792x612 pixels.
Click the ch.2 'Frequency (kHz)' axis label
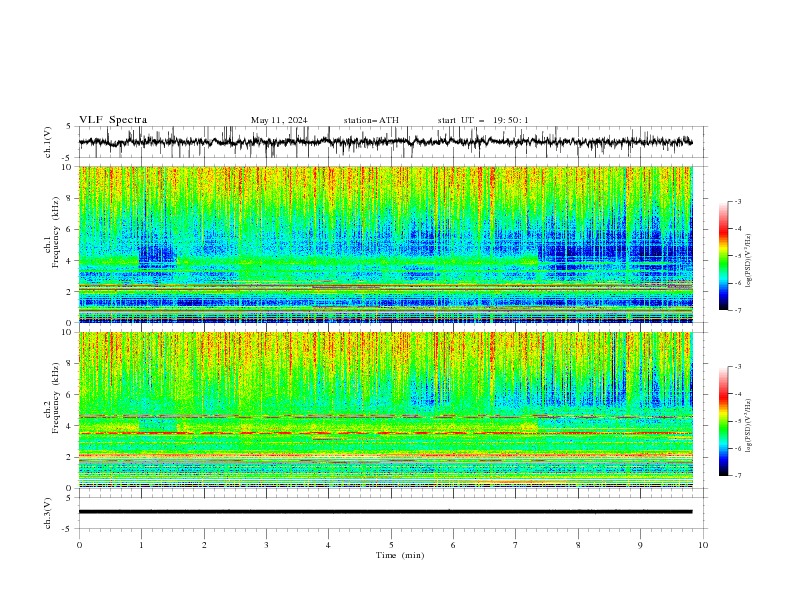[x=55, y=398]
